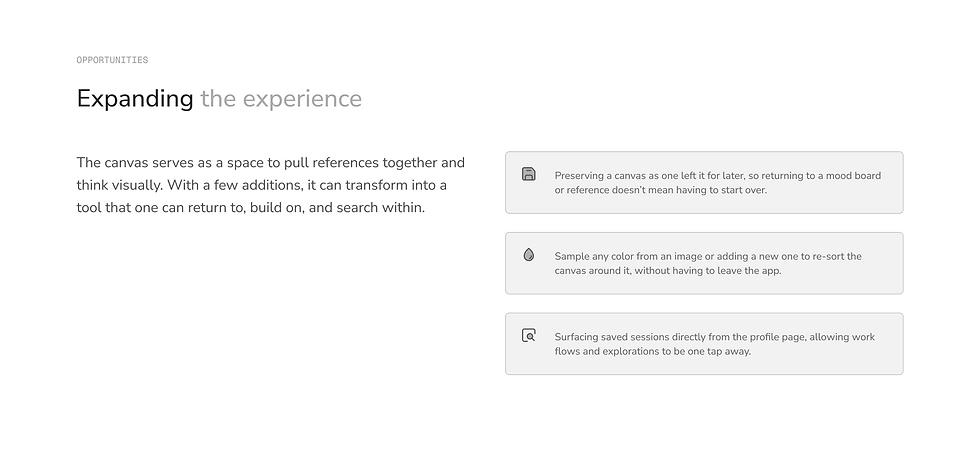Image resolution: width=980 pixels, height=459 pixels.
Task: Click the line starting 'Preserving a canvas'
Action: [718, 176]
